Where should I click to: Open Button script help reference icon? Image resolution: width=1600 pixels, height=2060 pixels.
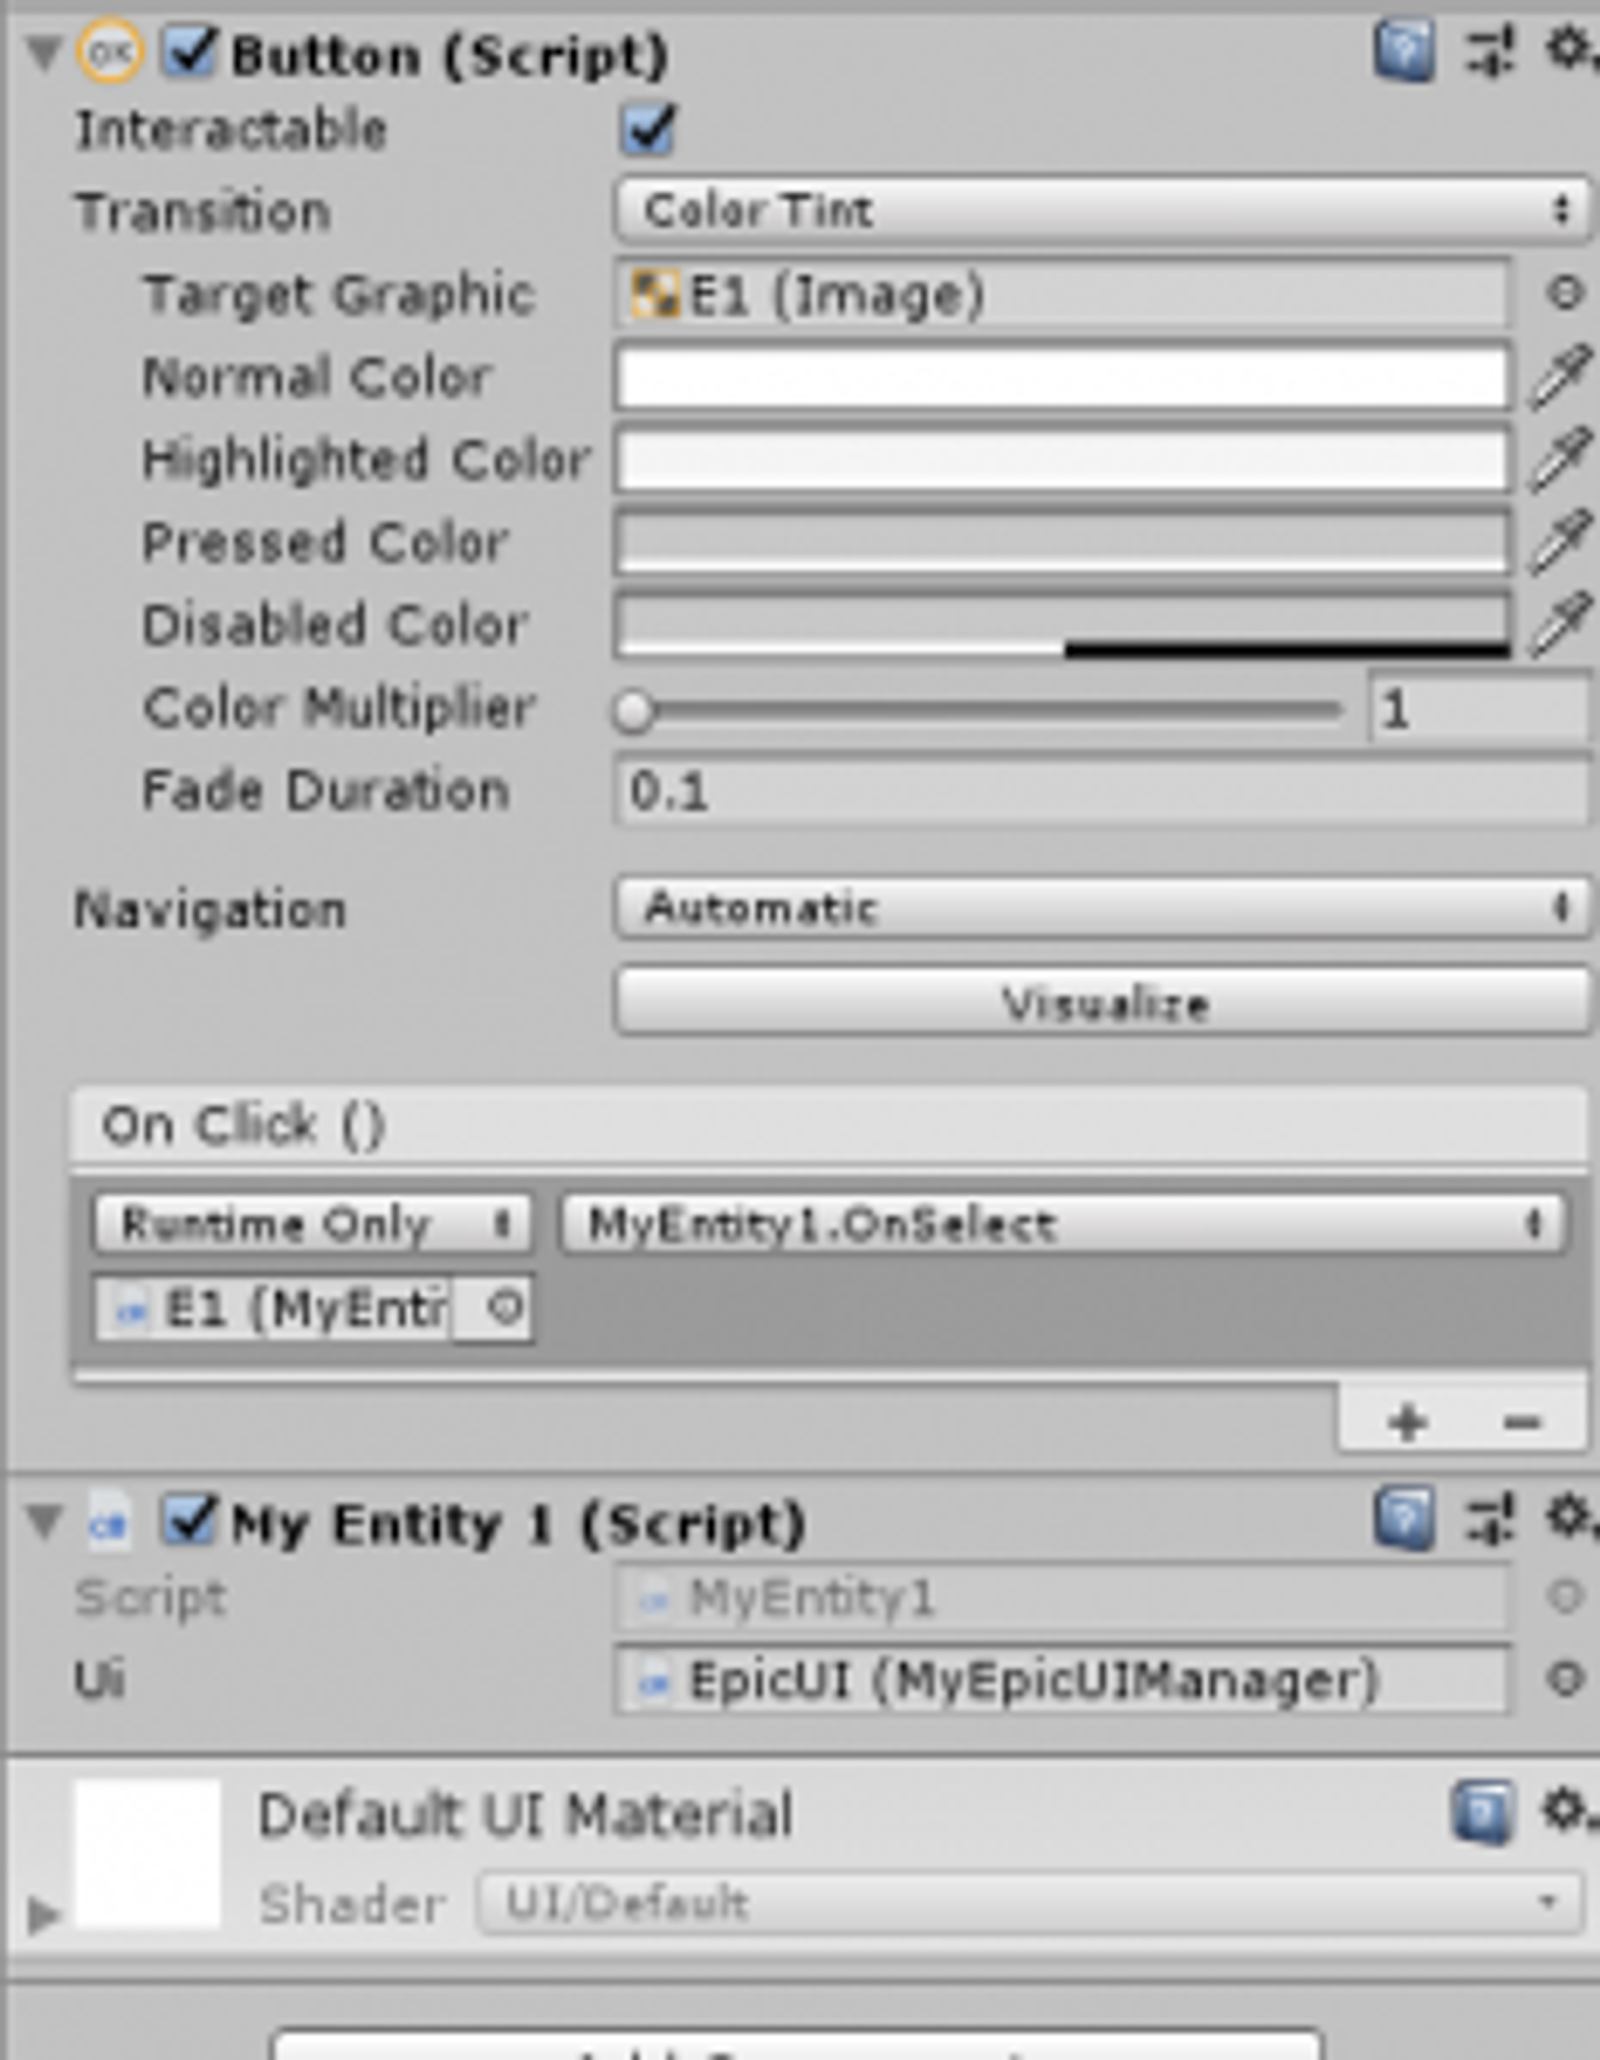(x=1404, y=52)
